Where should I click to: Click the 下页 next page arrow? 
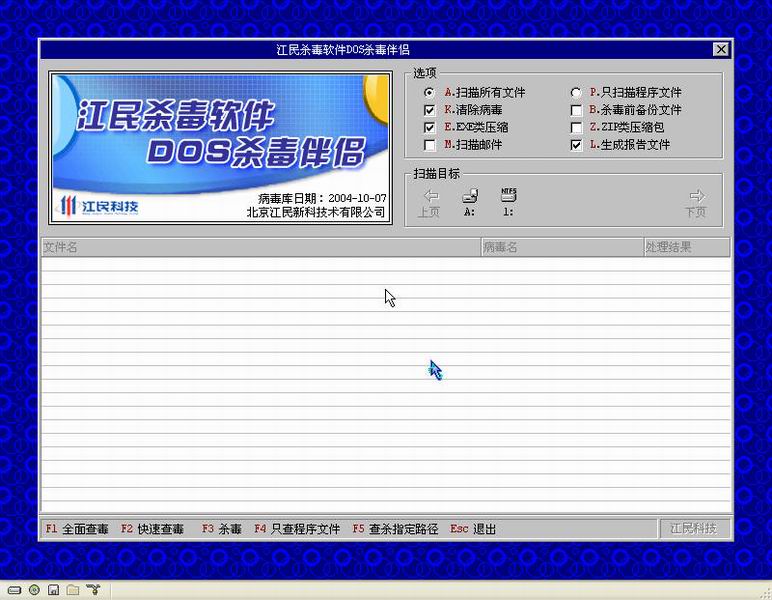pyautogui.click(x=696, y=203)
